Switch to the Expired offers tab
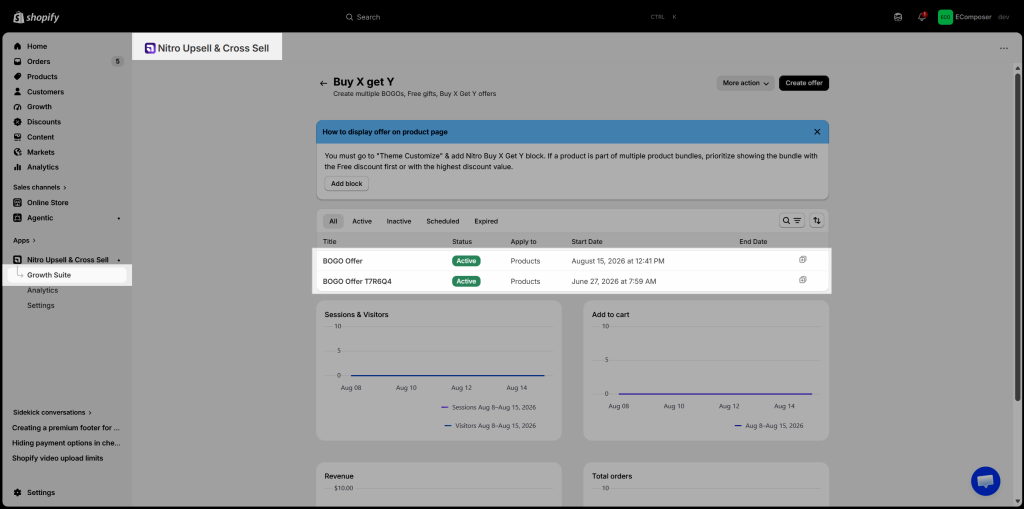 coord(486,222)
